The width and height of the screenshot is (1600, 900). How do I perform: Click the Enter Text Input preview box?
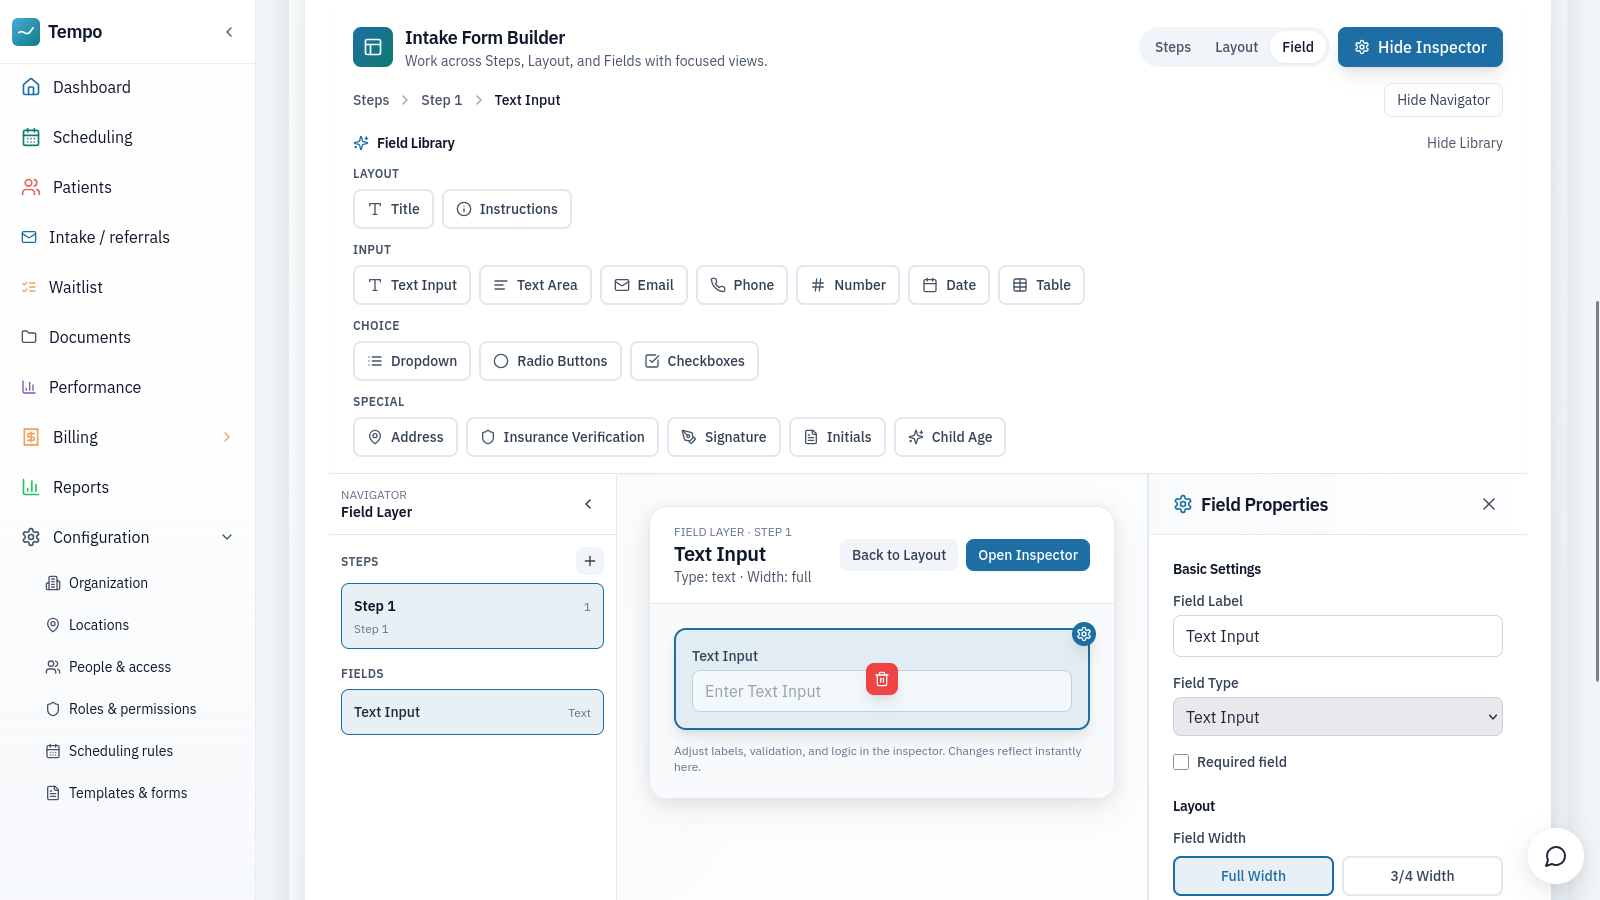(881, 691)
